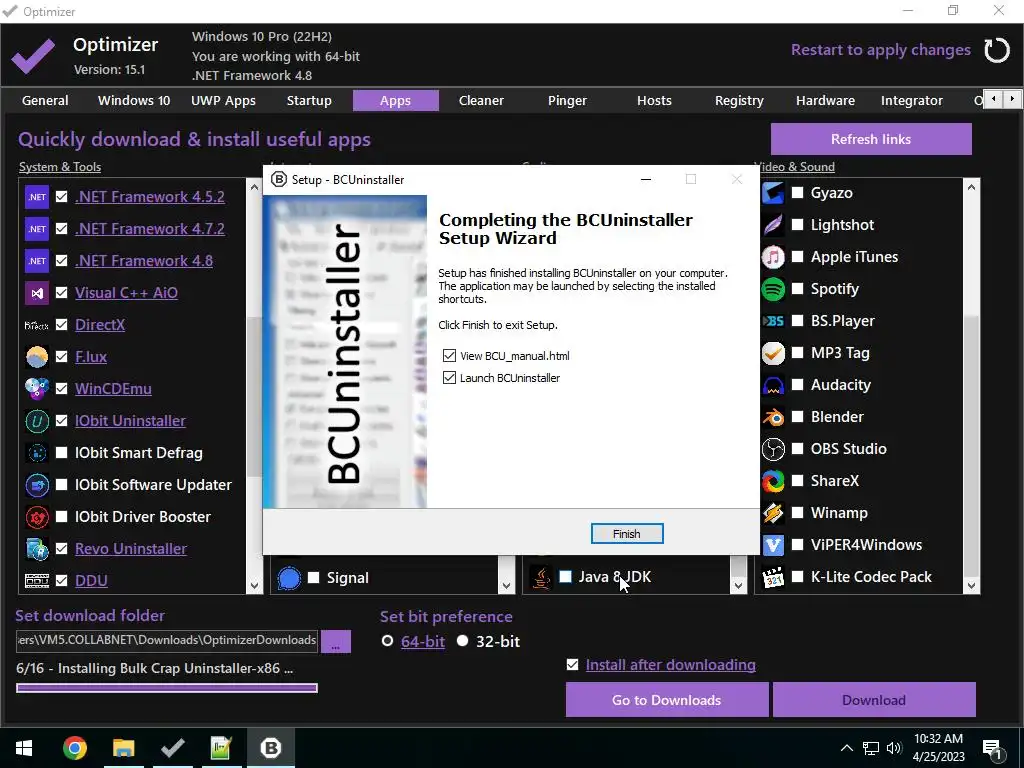Viewport: 1024px width, 768px height.
Task: Uncheck View BCU_manual.html checkbox
Action: coord(449,355)
